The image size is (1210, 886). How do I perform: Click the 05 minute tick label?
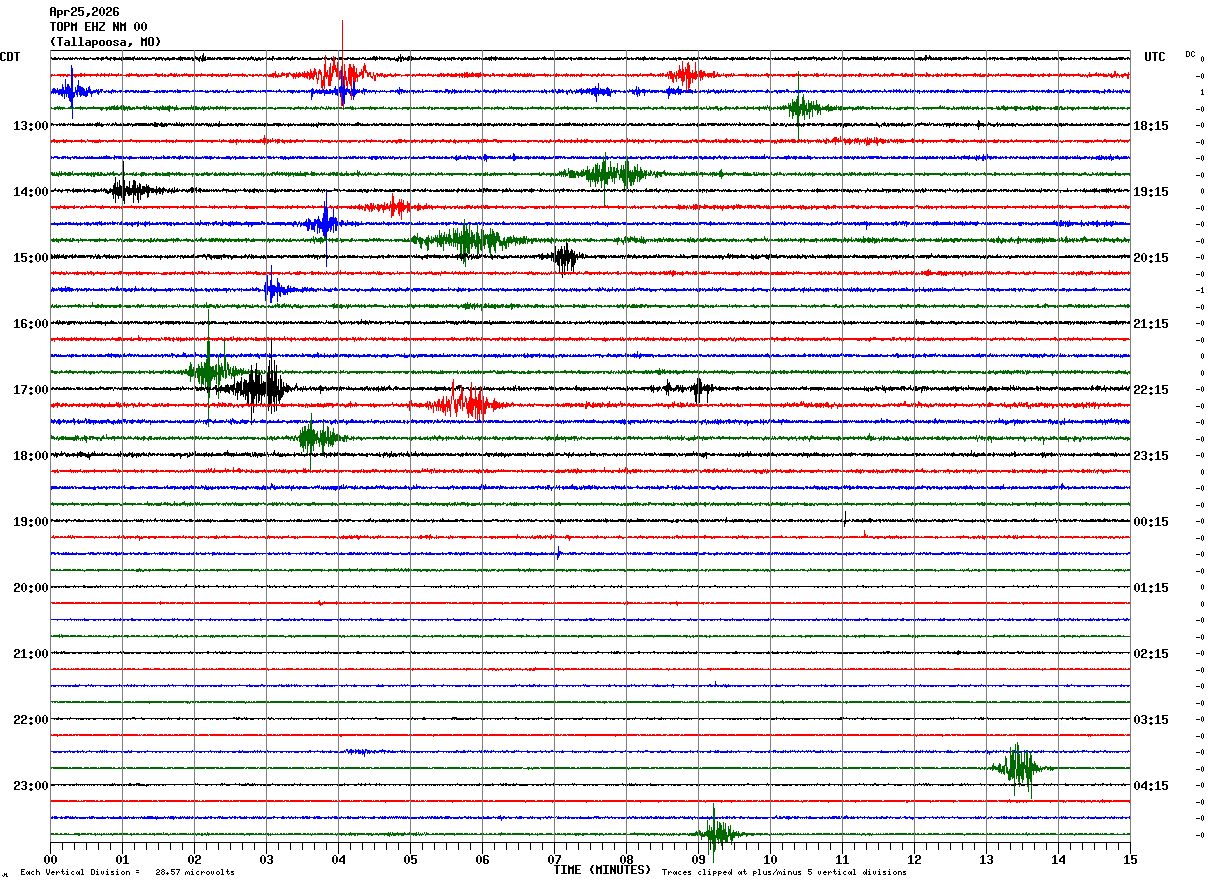click(410, 859)
